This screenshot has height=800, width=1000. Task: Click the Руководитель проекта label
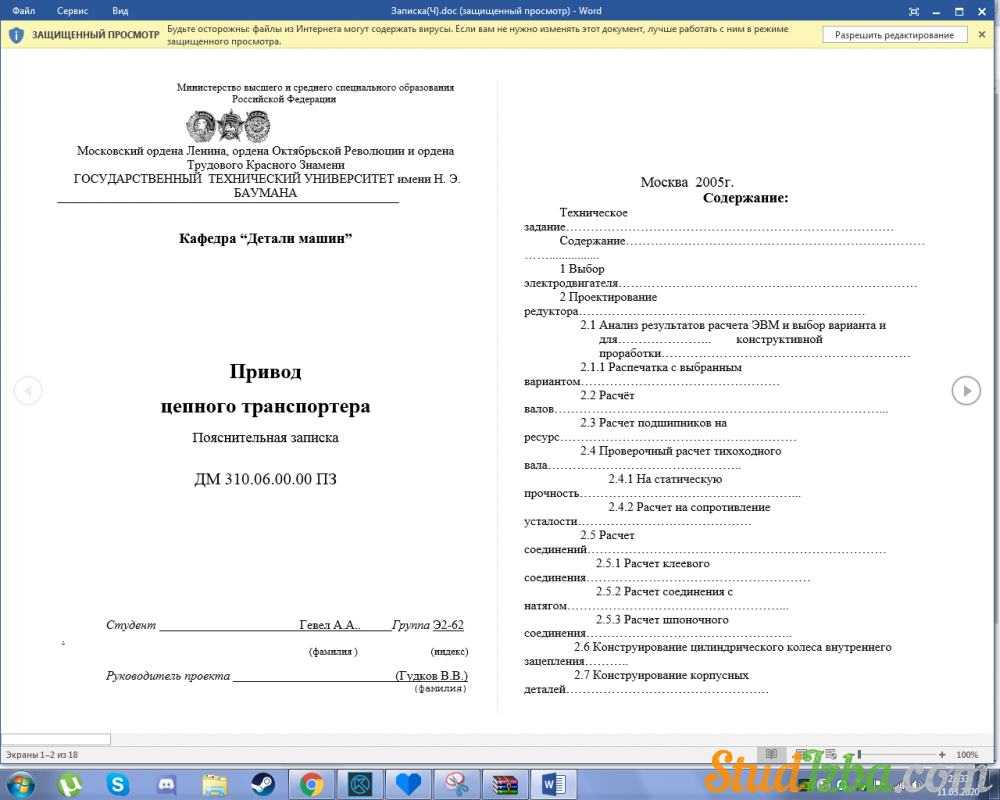[x=168, y=676]
